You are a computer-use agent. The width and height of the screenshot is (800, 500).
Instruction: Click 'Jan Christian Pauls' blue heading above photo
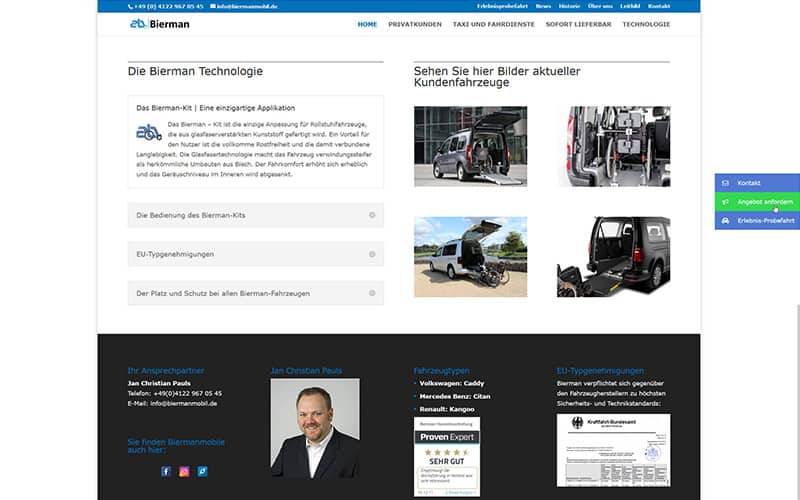pos(306,371)
